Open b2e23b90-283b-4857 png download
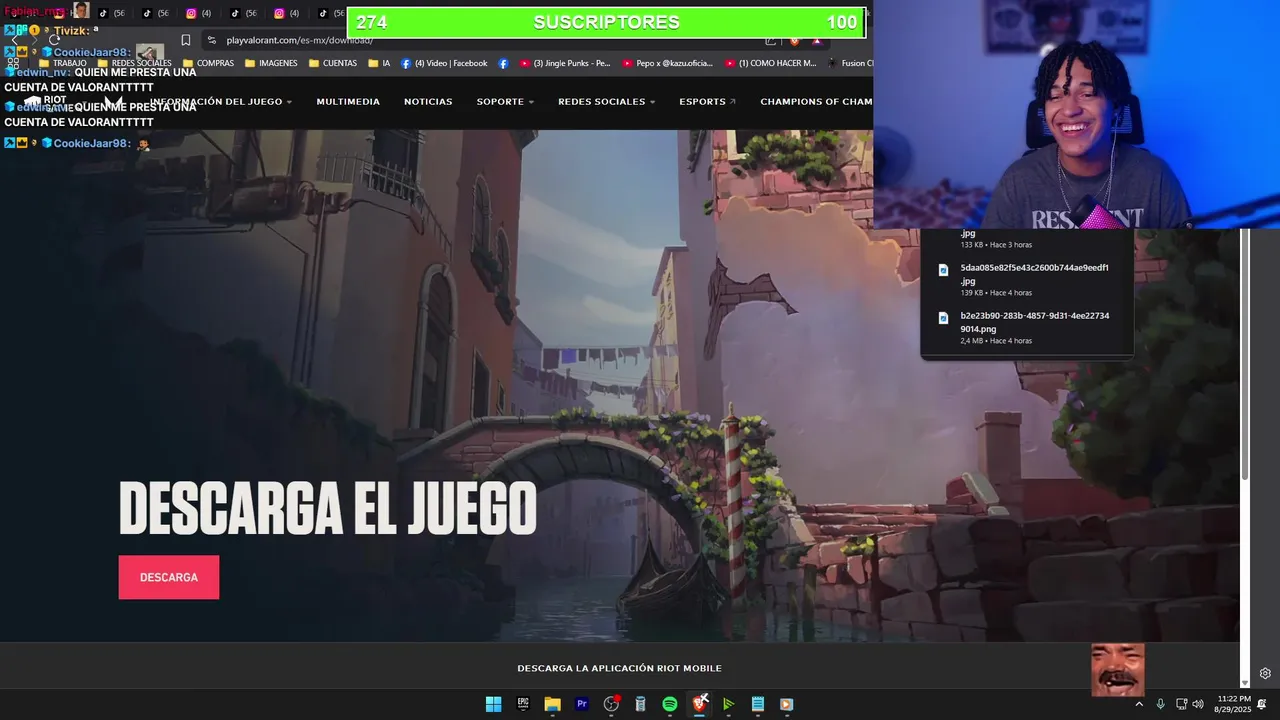1280x720 pixels. tap(1034, 322)
